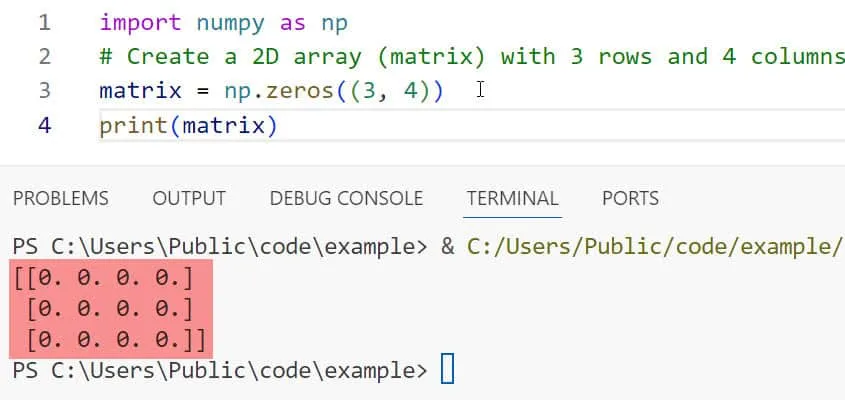The image size is (845, 400).
Task: Click line number 1 in the gutter
Action: pos(43,22)
